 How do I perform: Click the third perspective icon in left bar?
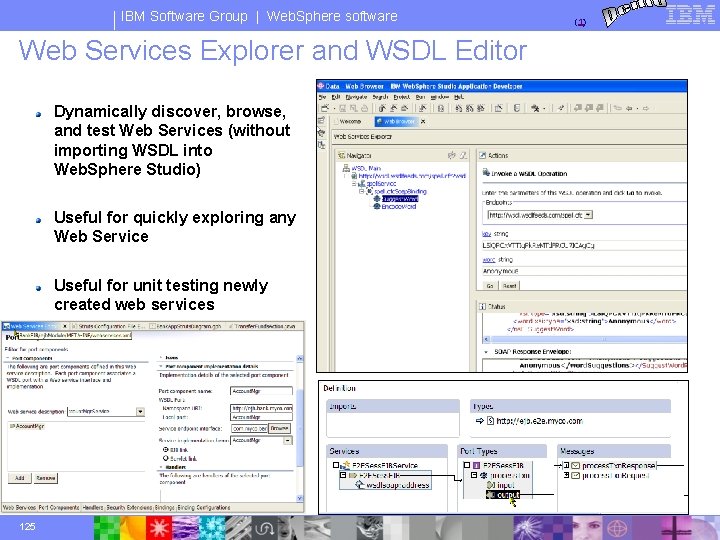click(321, 145)
